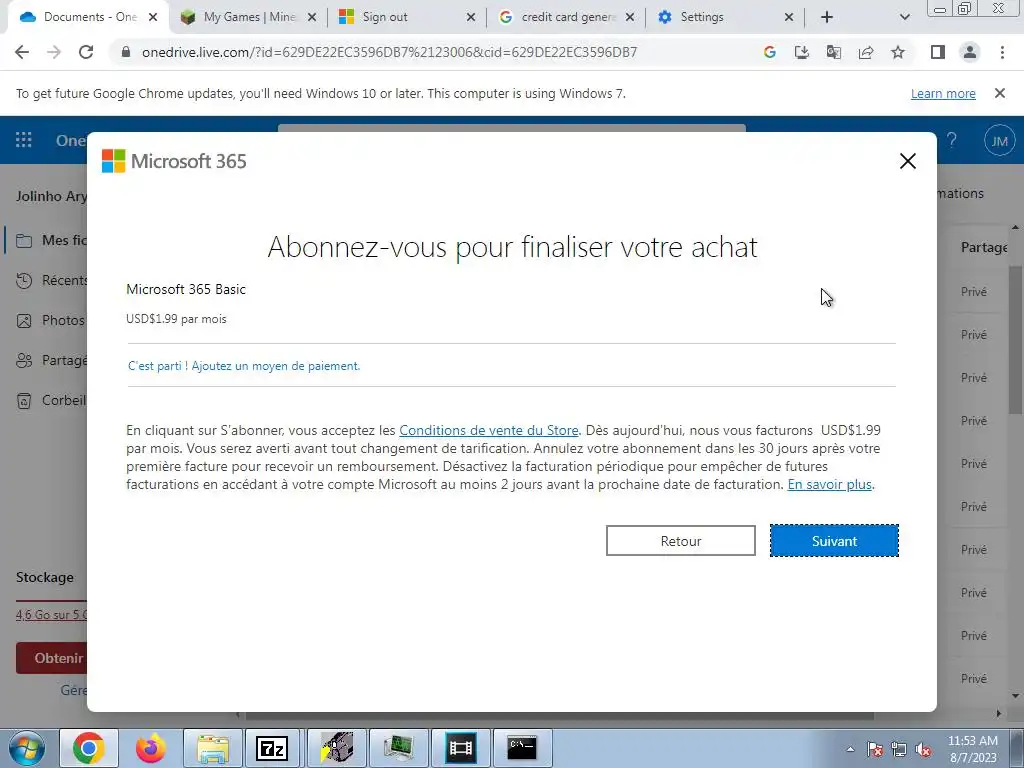The width and height of the screenshot is (1024, 768).
Task: Open the Chrome profile avatar
Action: tap(970, 52)
